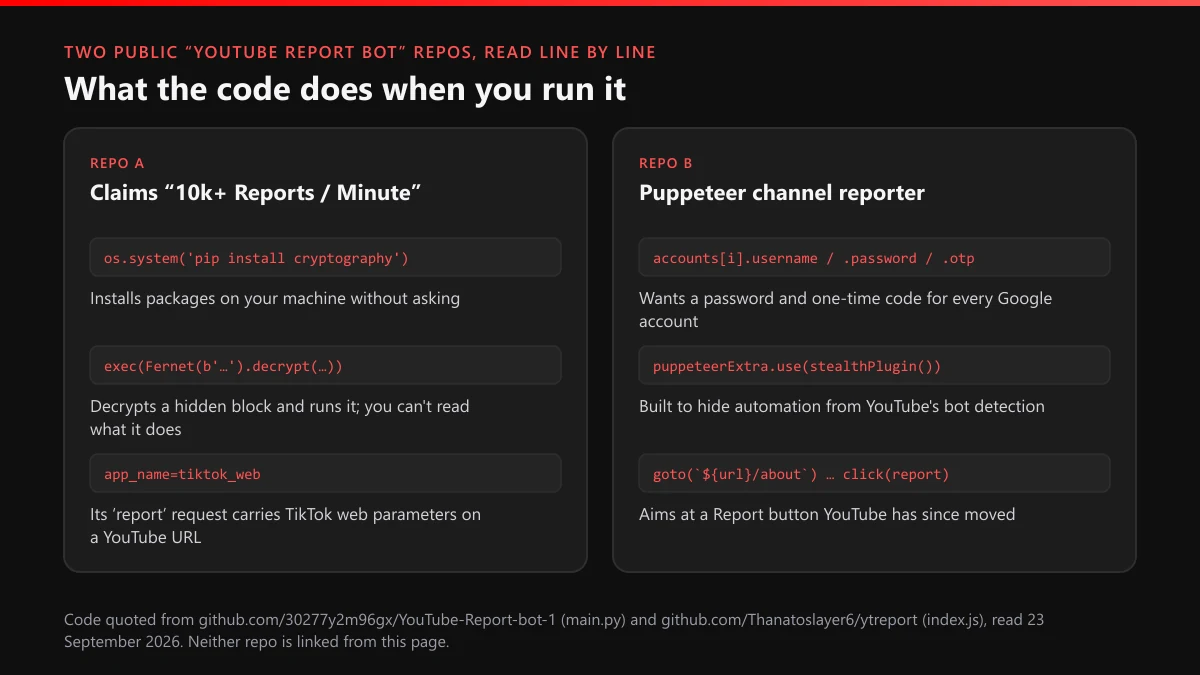The width and height of the screenshot is (1200, 675).
Task: Click the 'TWO PUBLIC "YOUTUBE REPORT BOT" REPOS' overline
Action: click(x=360, y=52)
